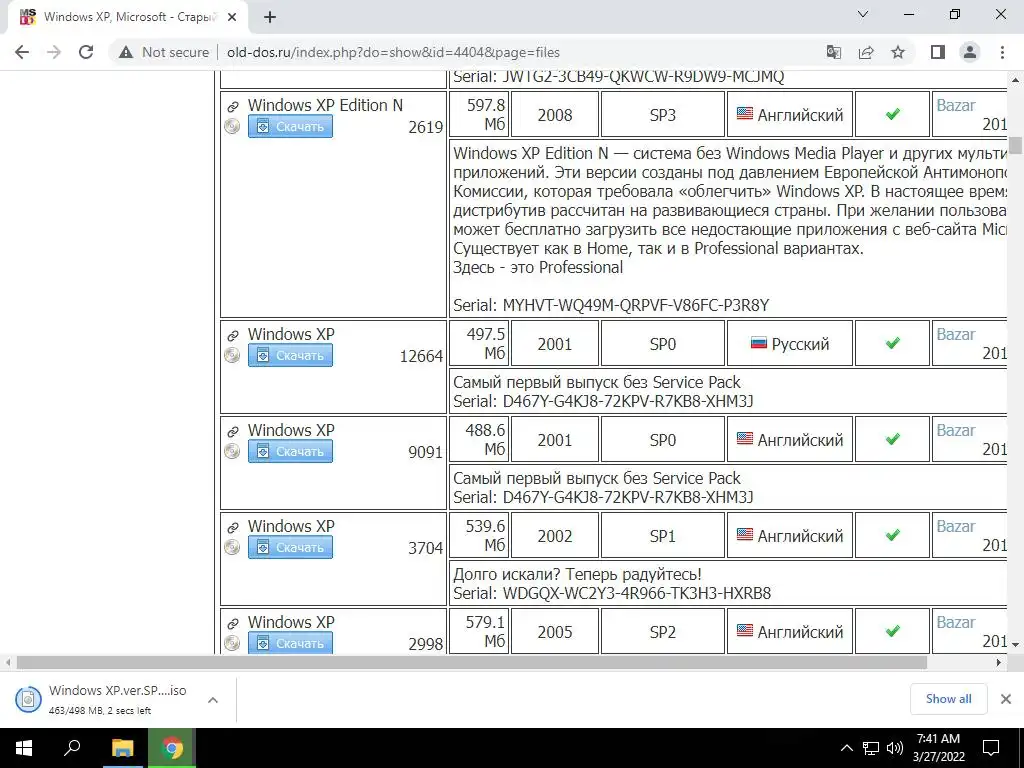Click link icon for Windows XP 497.5 Мб row

click(232, 336)
